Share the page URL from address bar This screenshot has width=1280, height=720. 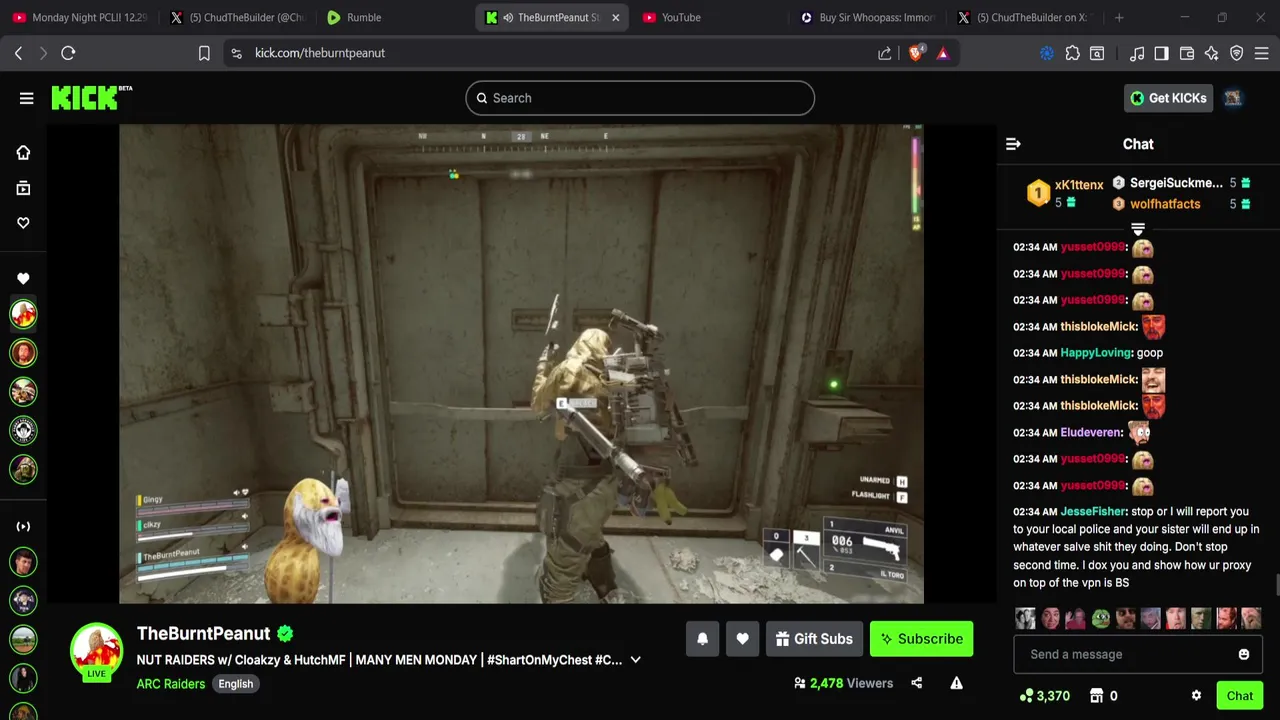pos(885,53)
